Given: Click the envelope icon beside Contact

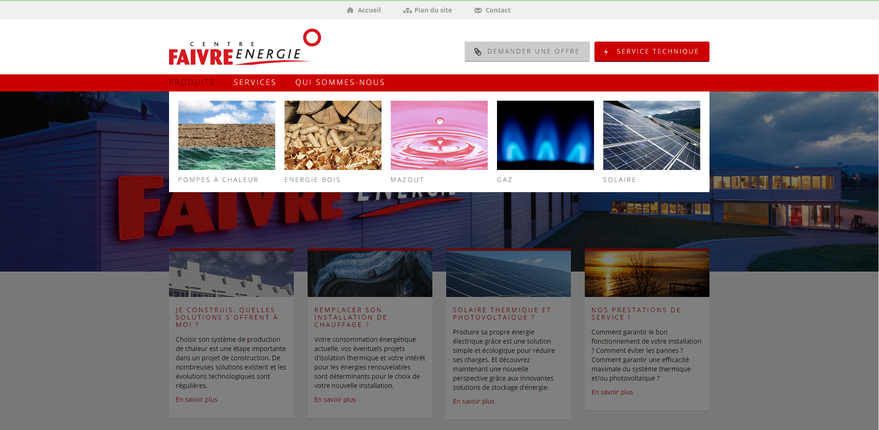Looking at the screenshot, I should pos(478,10).
